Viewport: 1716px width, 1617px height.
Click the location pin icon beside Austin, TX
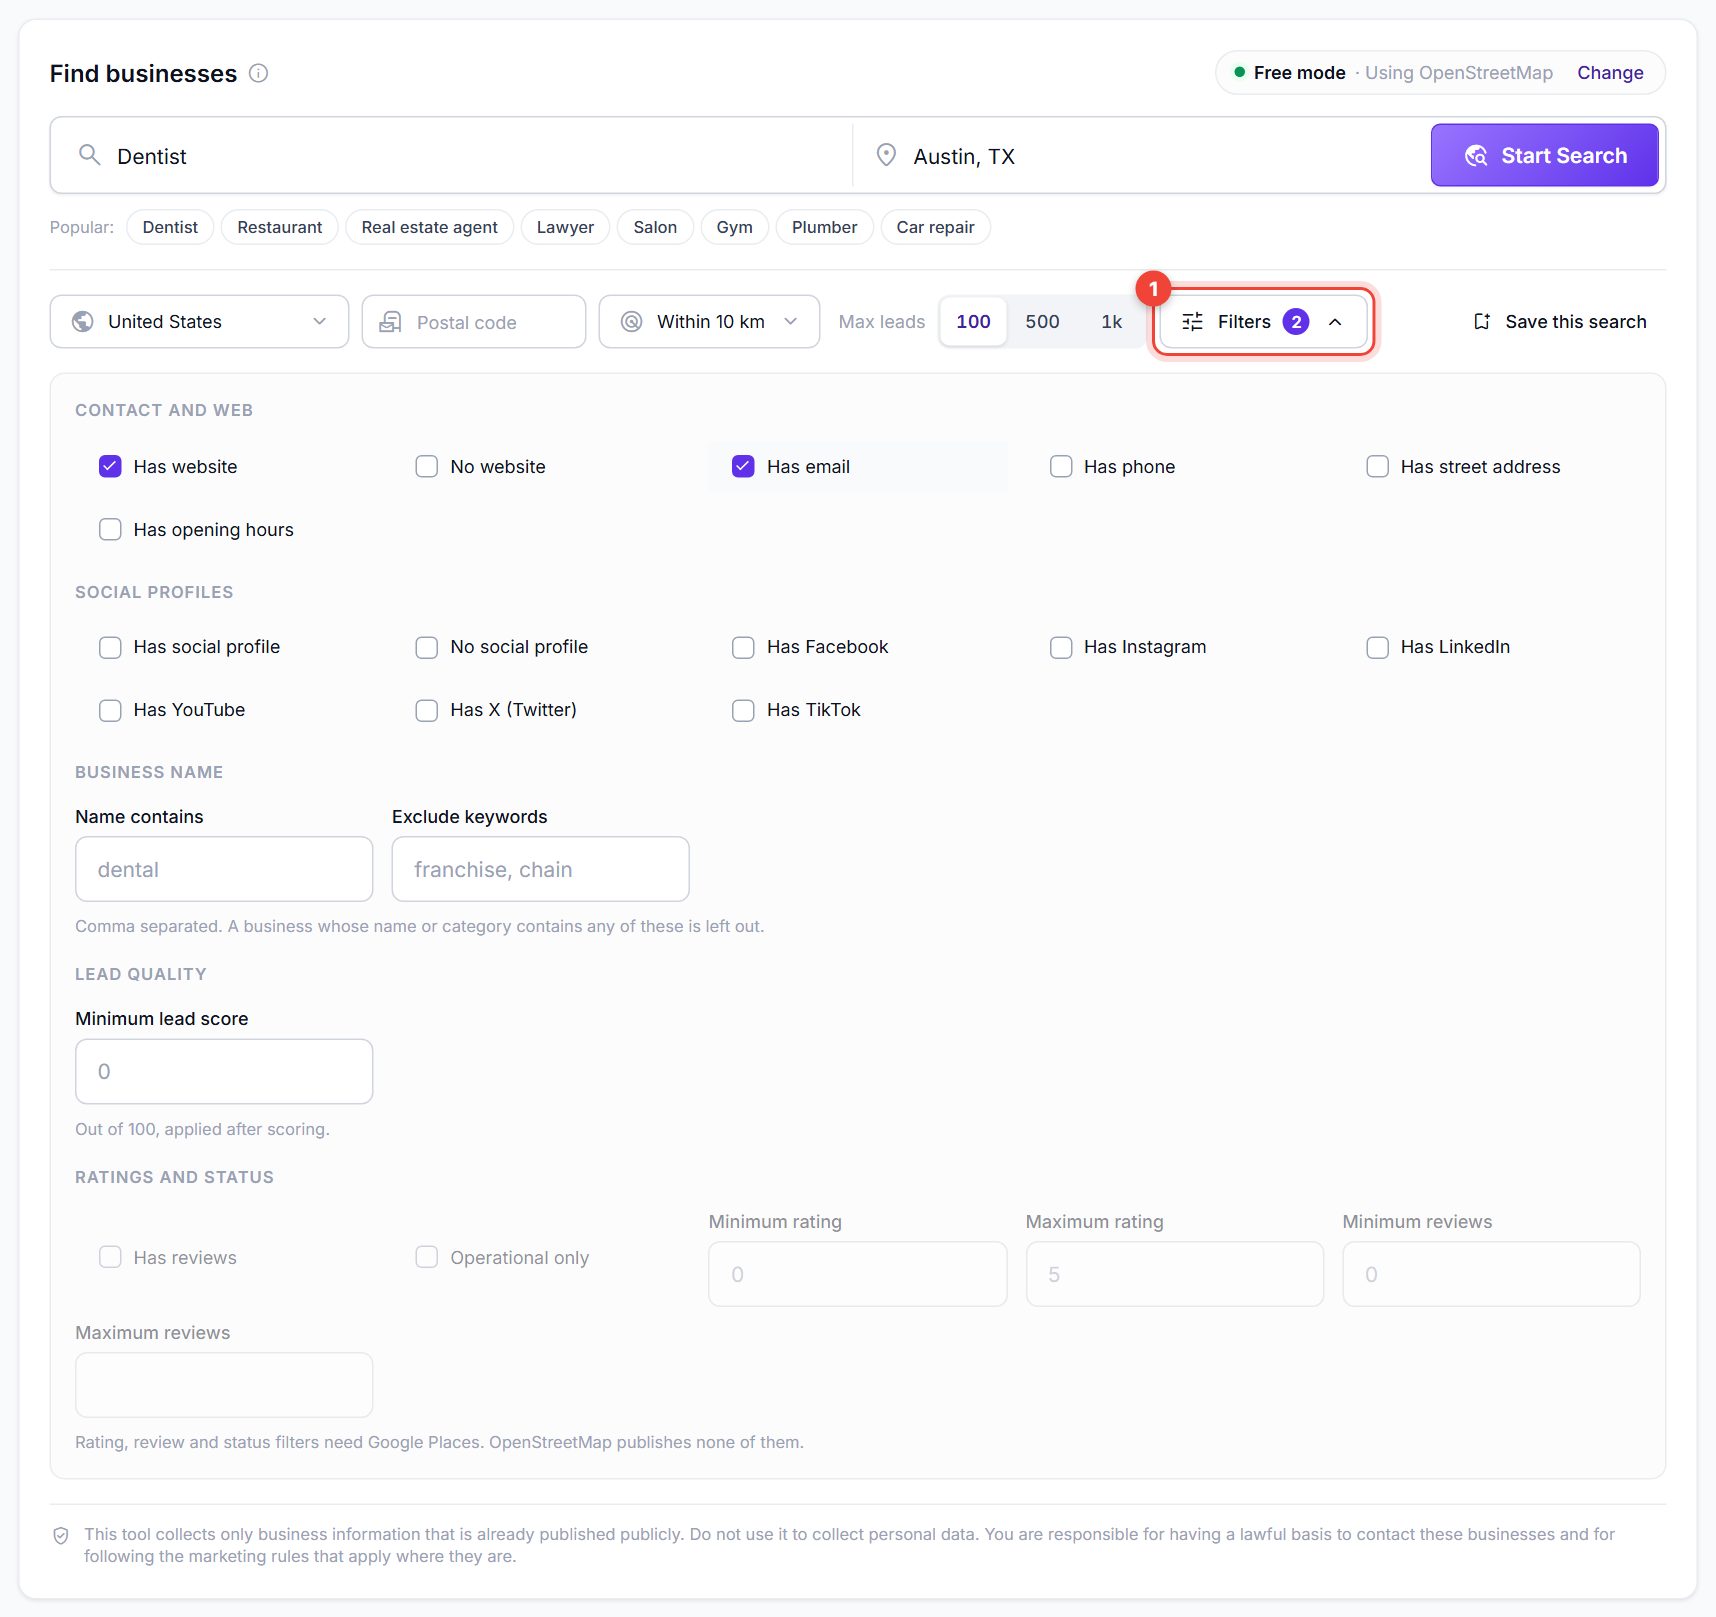pos(886,155)
